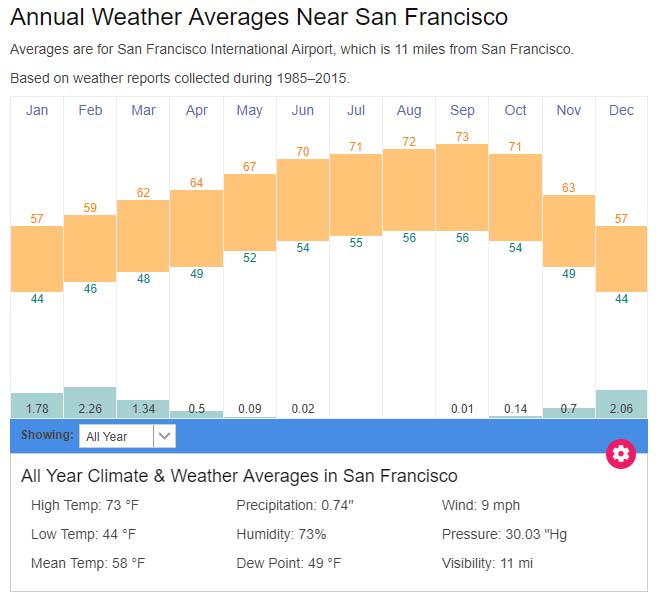Select the May month header
This screenshot has width=661, height=606.
point(249,110)
